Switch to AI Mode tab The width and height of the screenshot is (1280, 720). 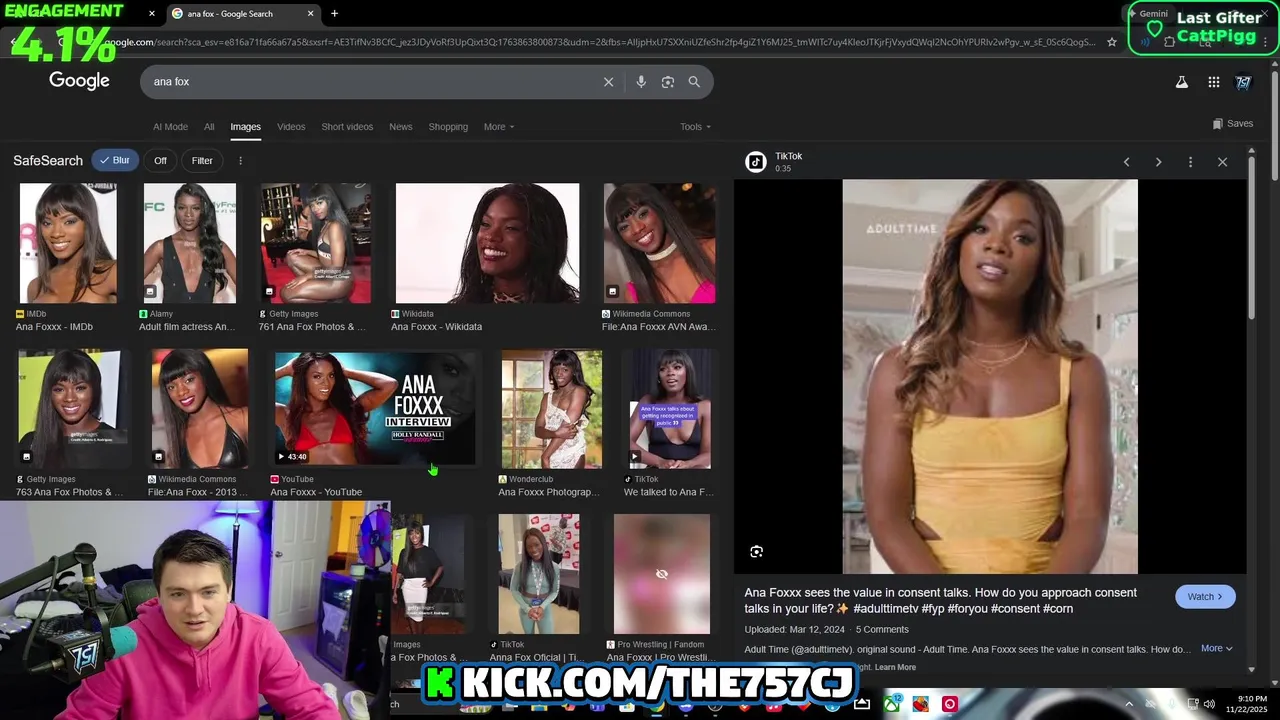click(170, 127)
